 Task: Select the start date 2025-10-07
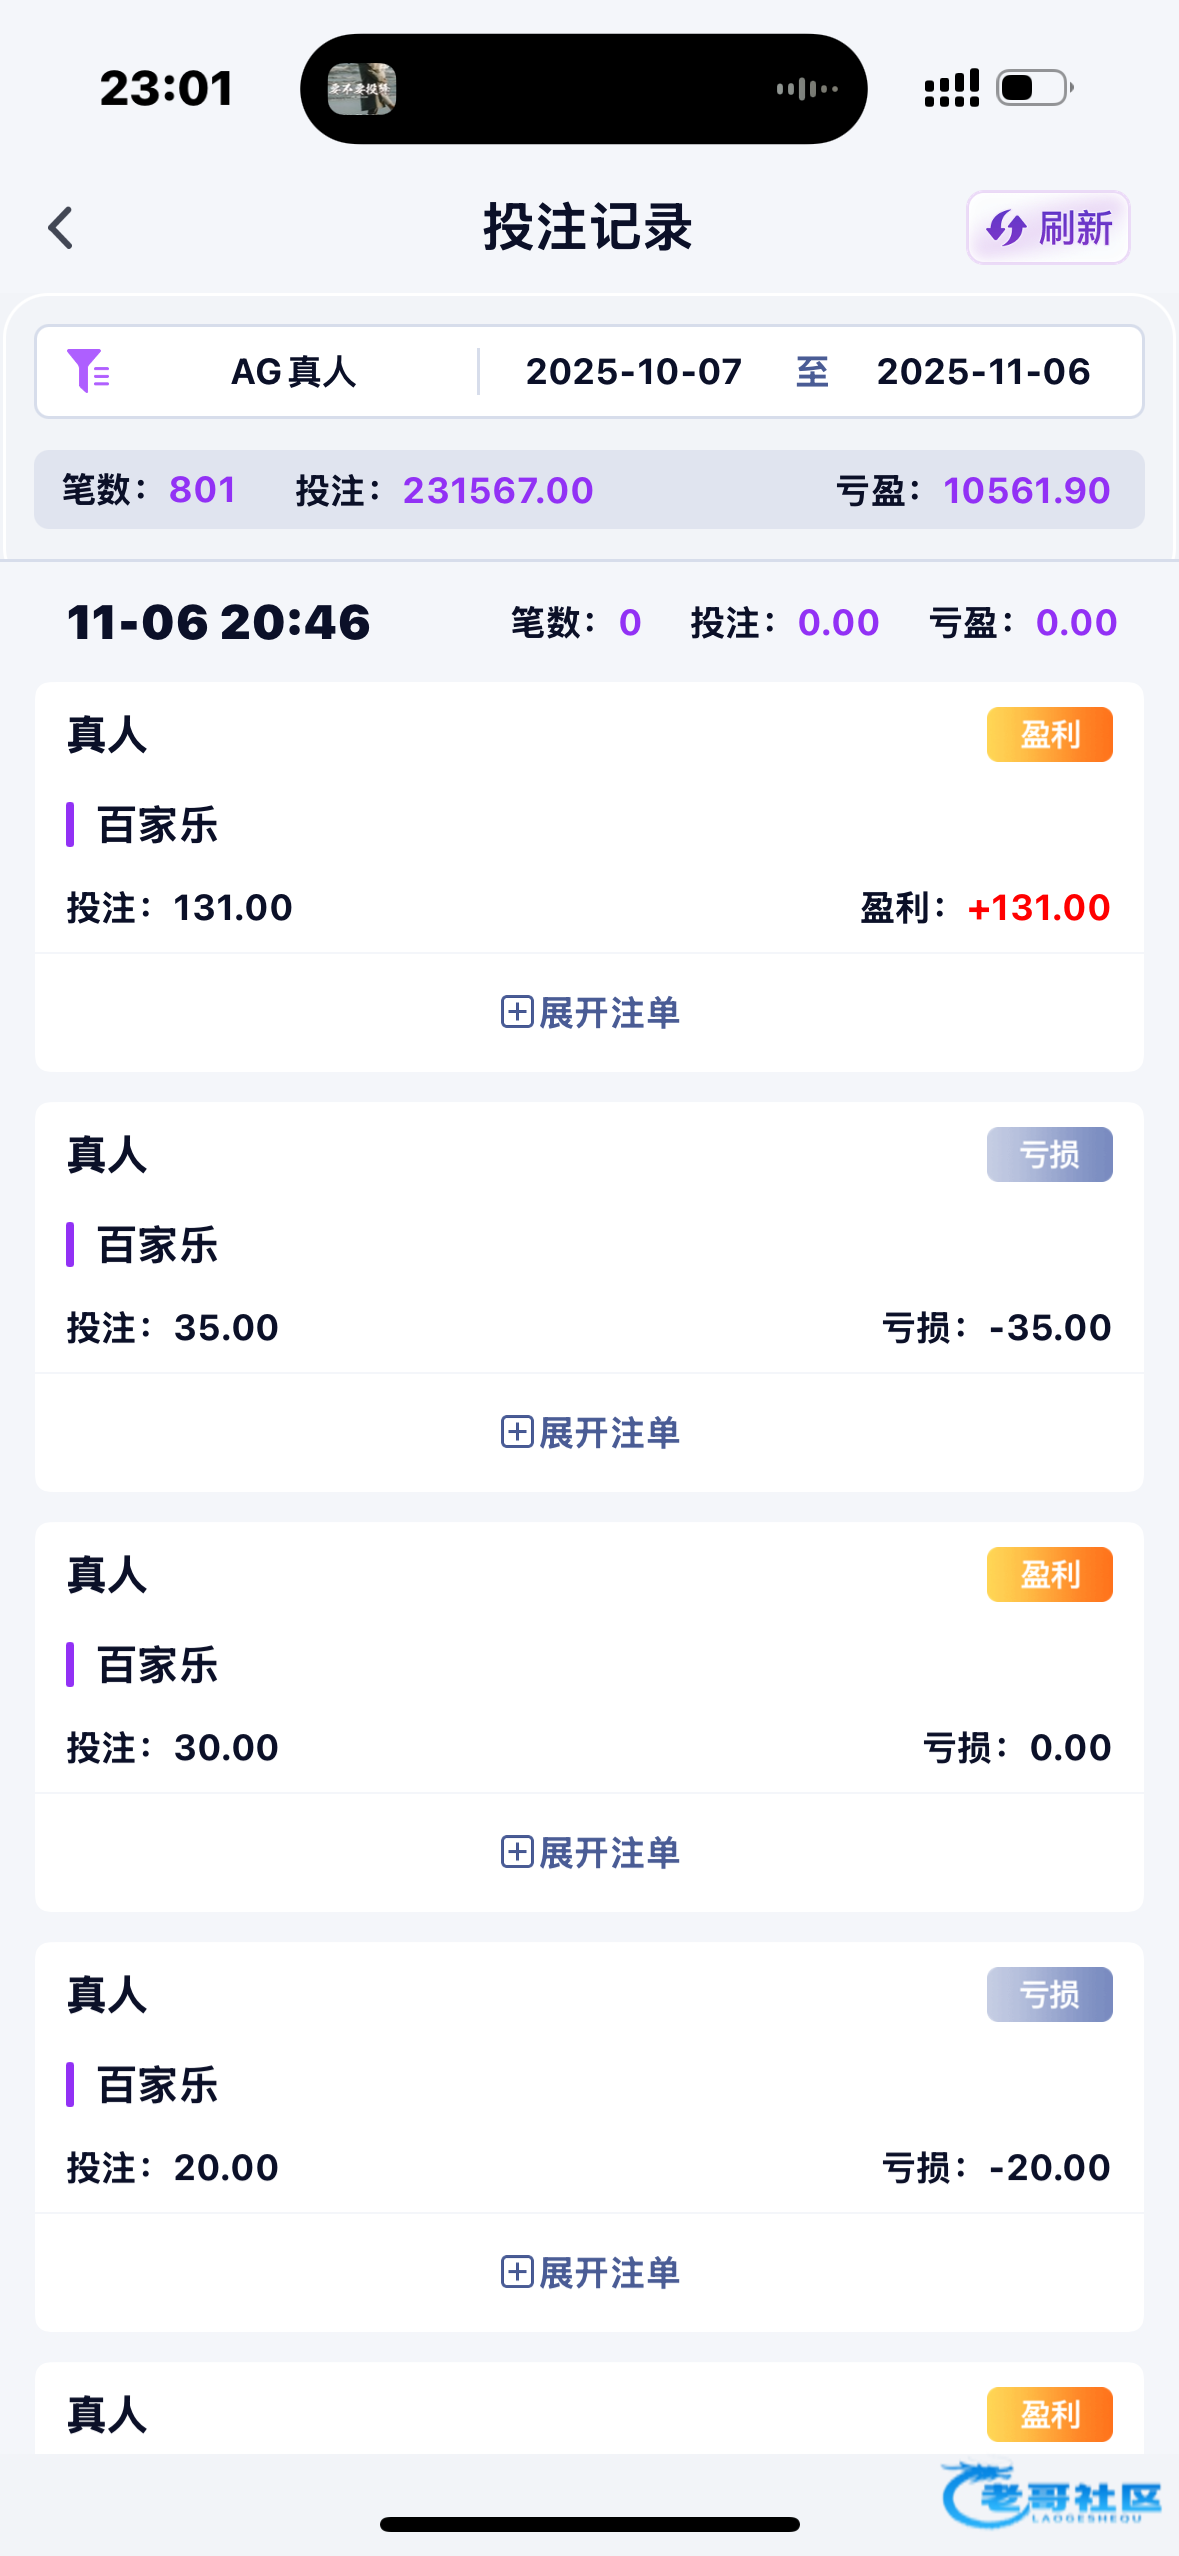634,372
